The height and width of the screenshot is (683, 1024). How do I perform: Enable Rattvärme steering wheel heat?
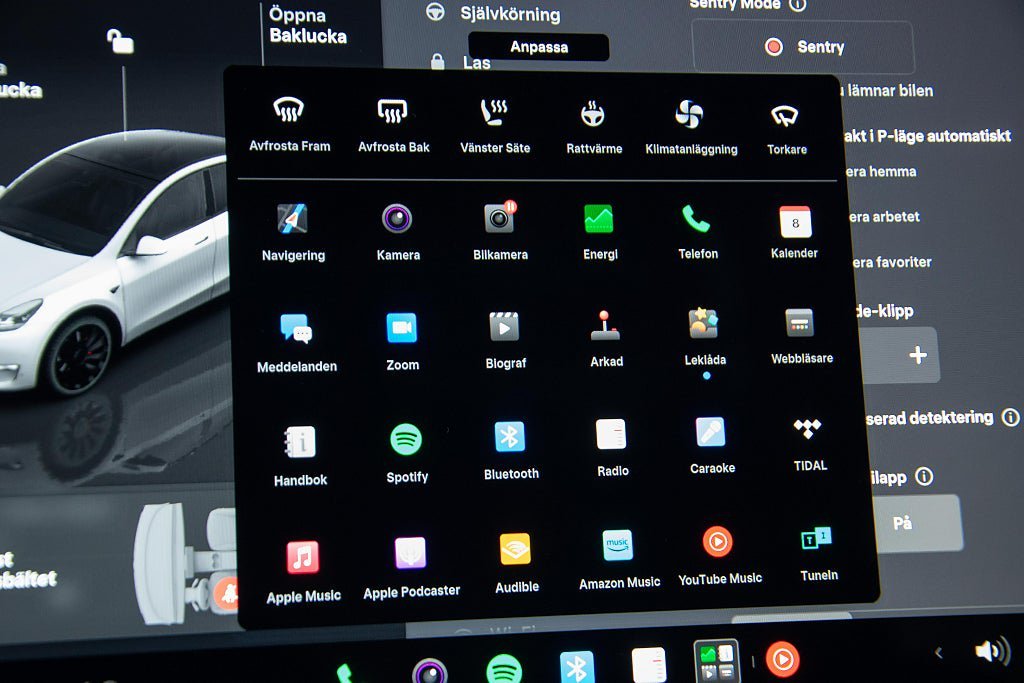[x=594, y=128]
